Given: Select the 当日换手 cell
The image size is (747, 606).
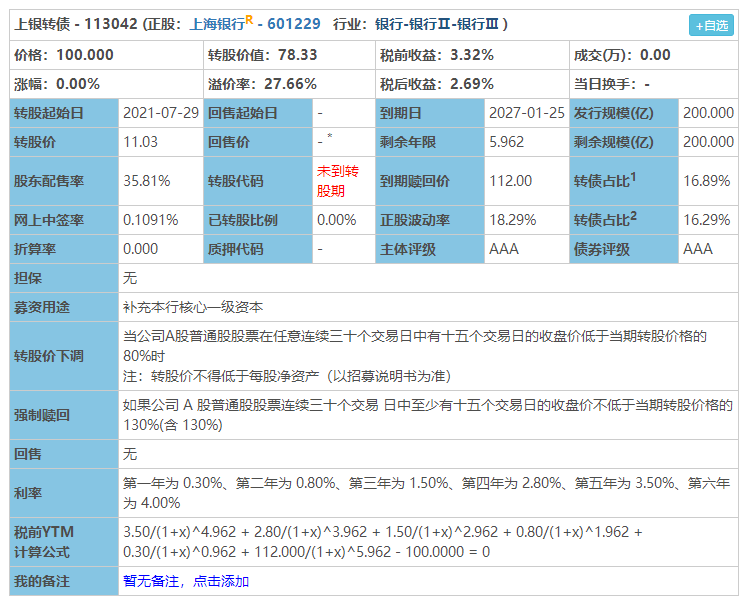Looking at the screenshot, I should [654, 84].
